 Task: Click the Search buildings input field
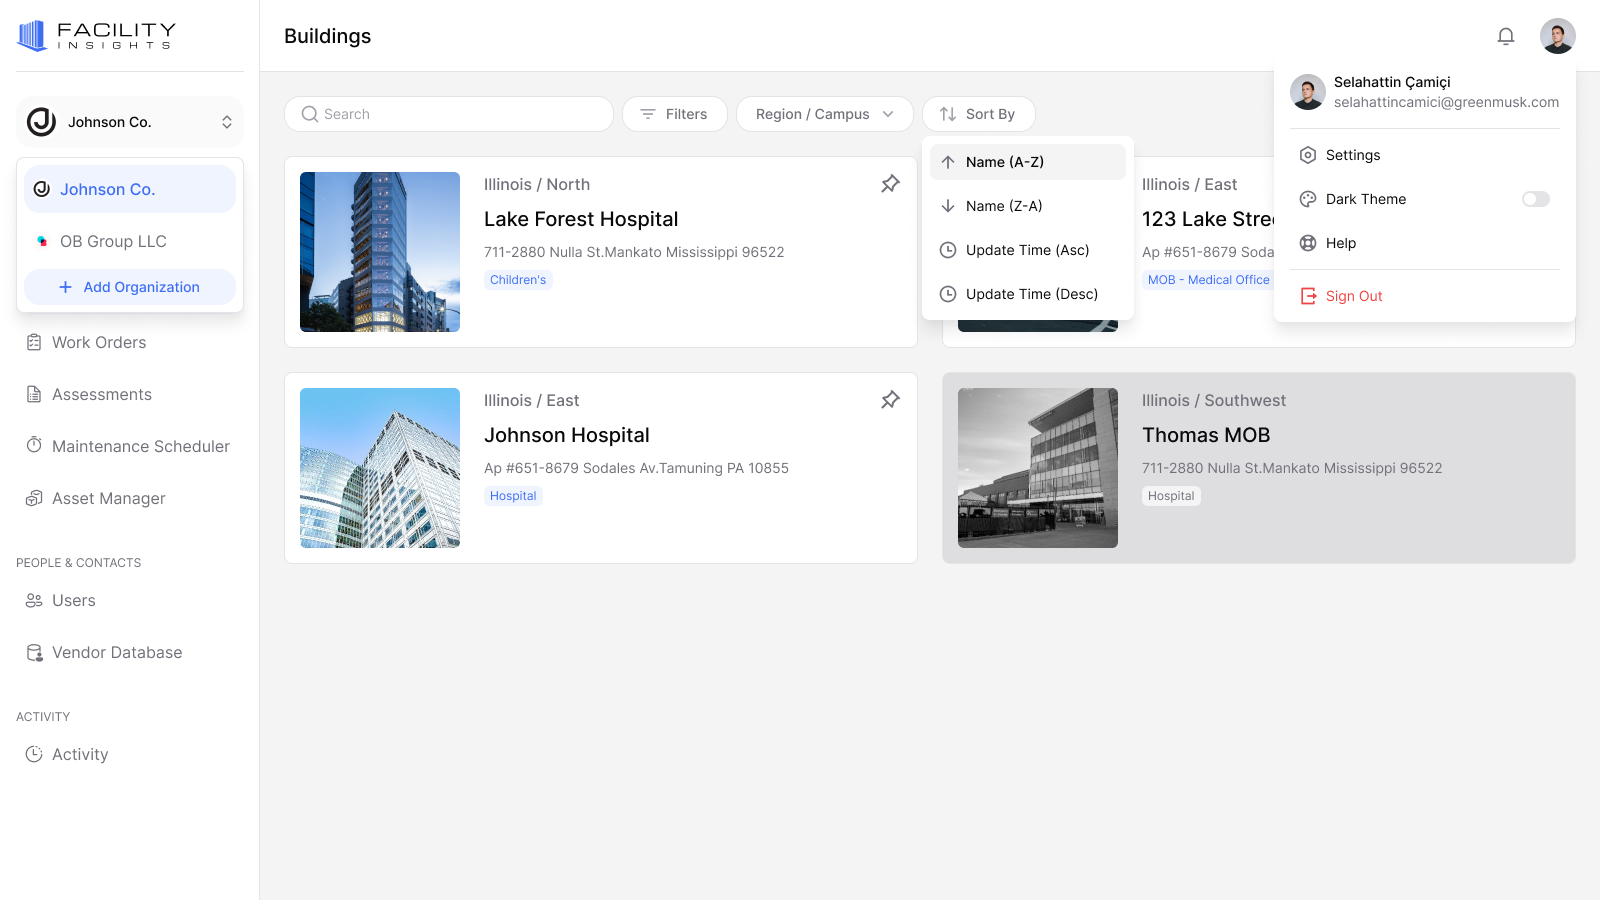click(x=449, y=114)
